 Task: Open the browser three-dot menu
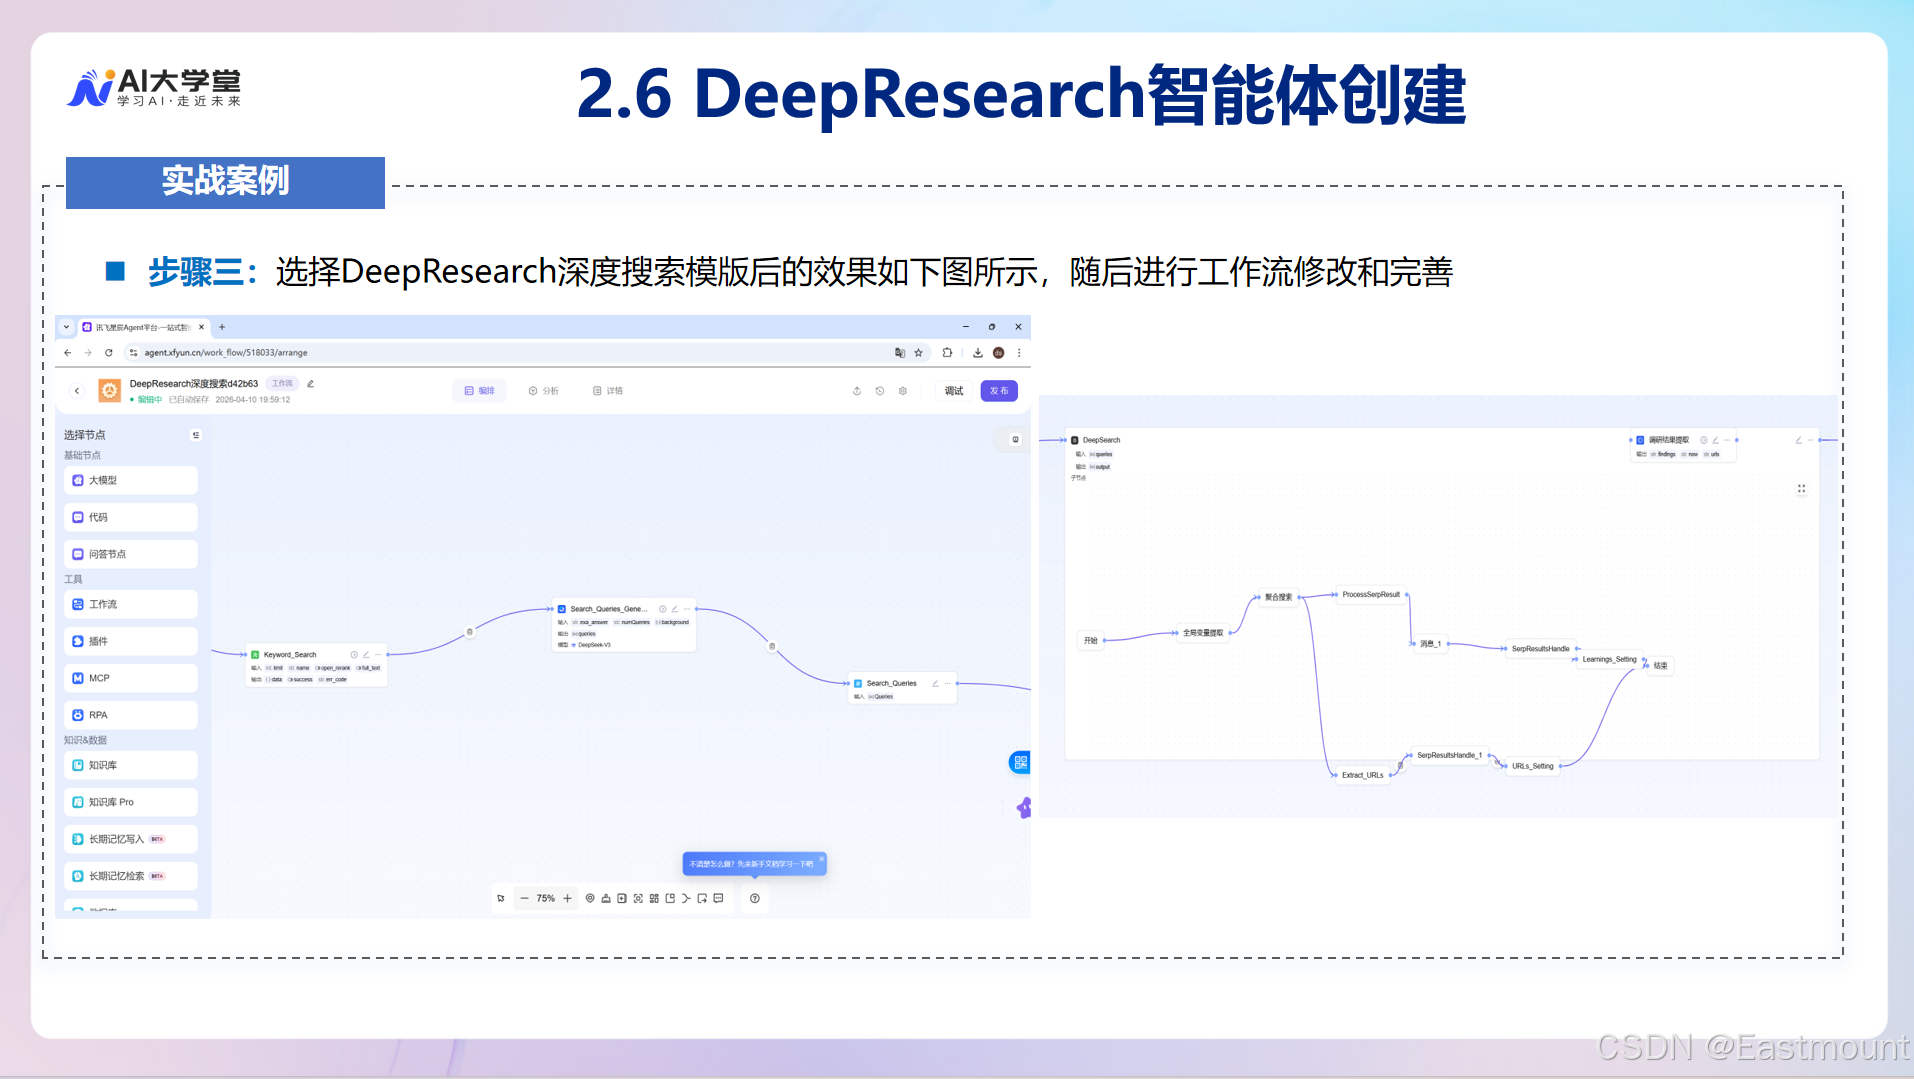(x=1019, y=353)
